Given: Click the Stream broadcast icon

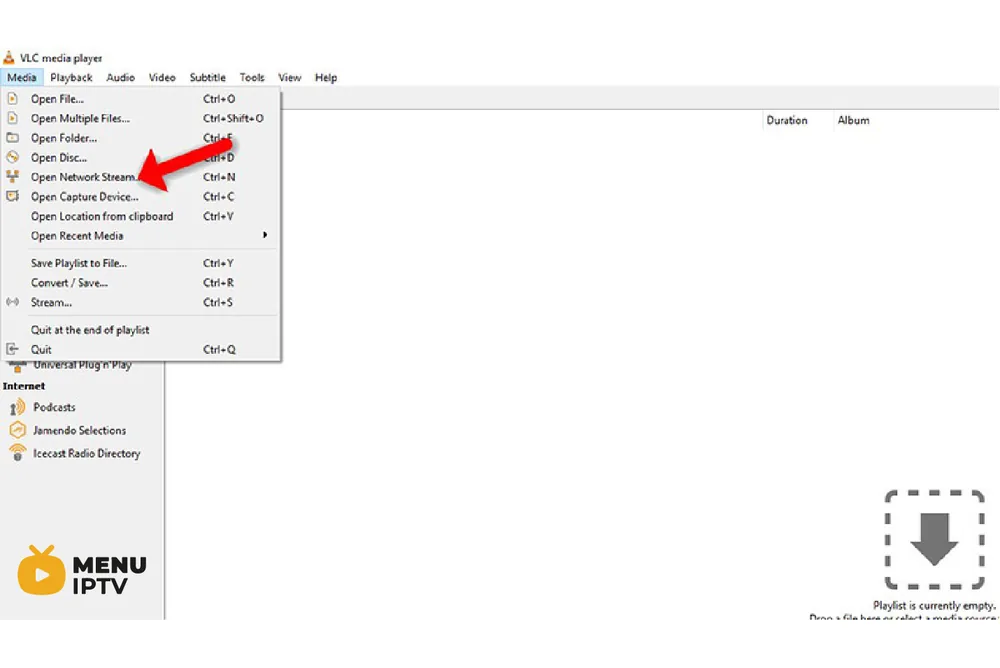Looking at the screenshot, I should (12, 302).
